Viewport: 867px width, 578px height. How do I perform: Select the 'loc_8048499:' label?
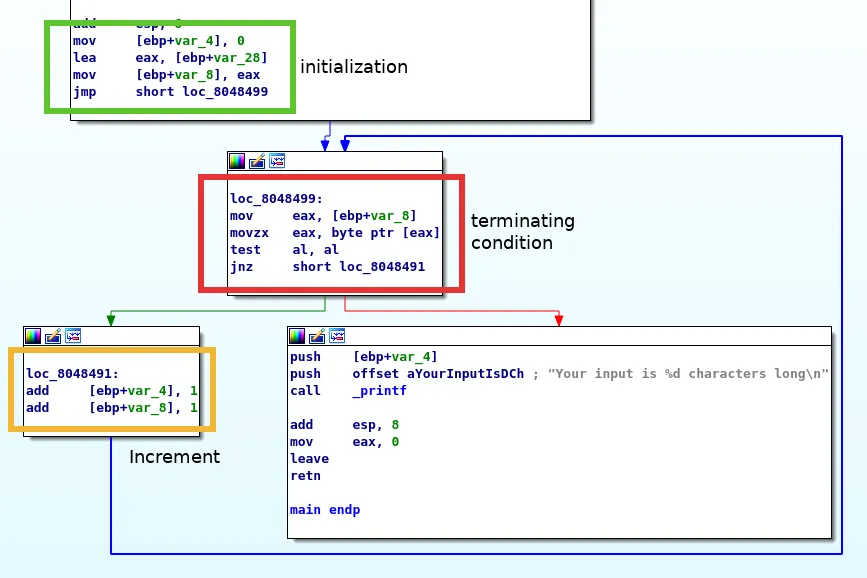point(276,199)
